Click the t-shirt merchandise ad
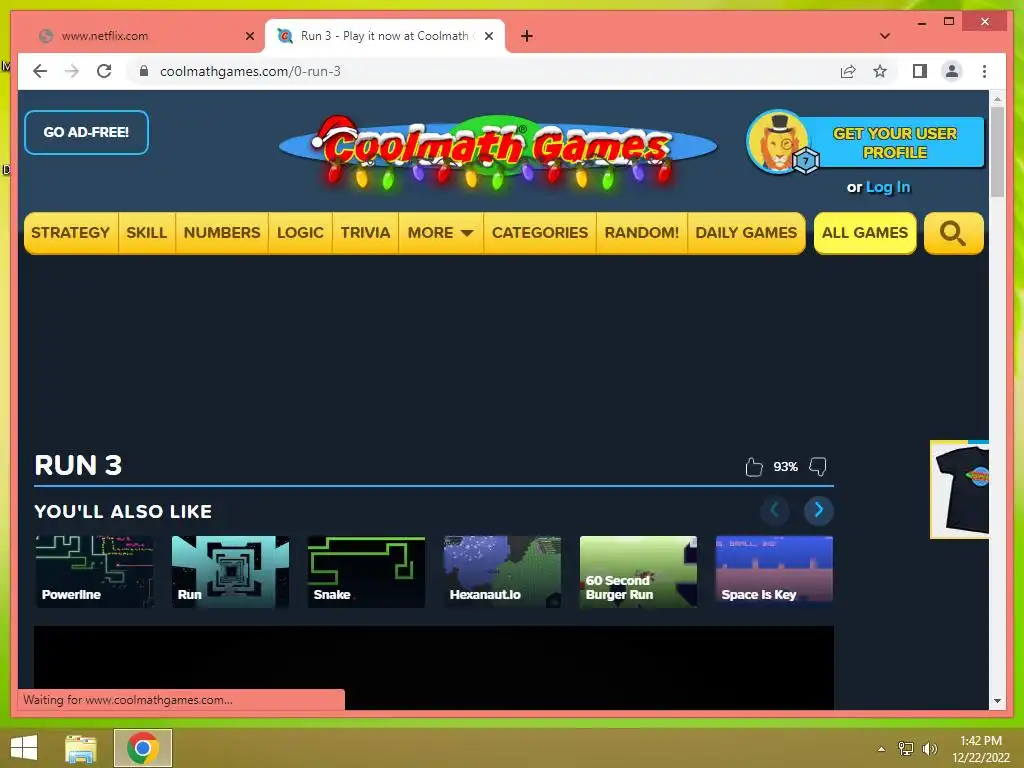 click(960, 490)
